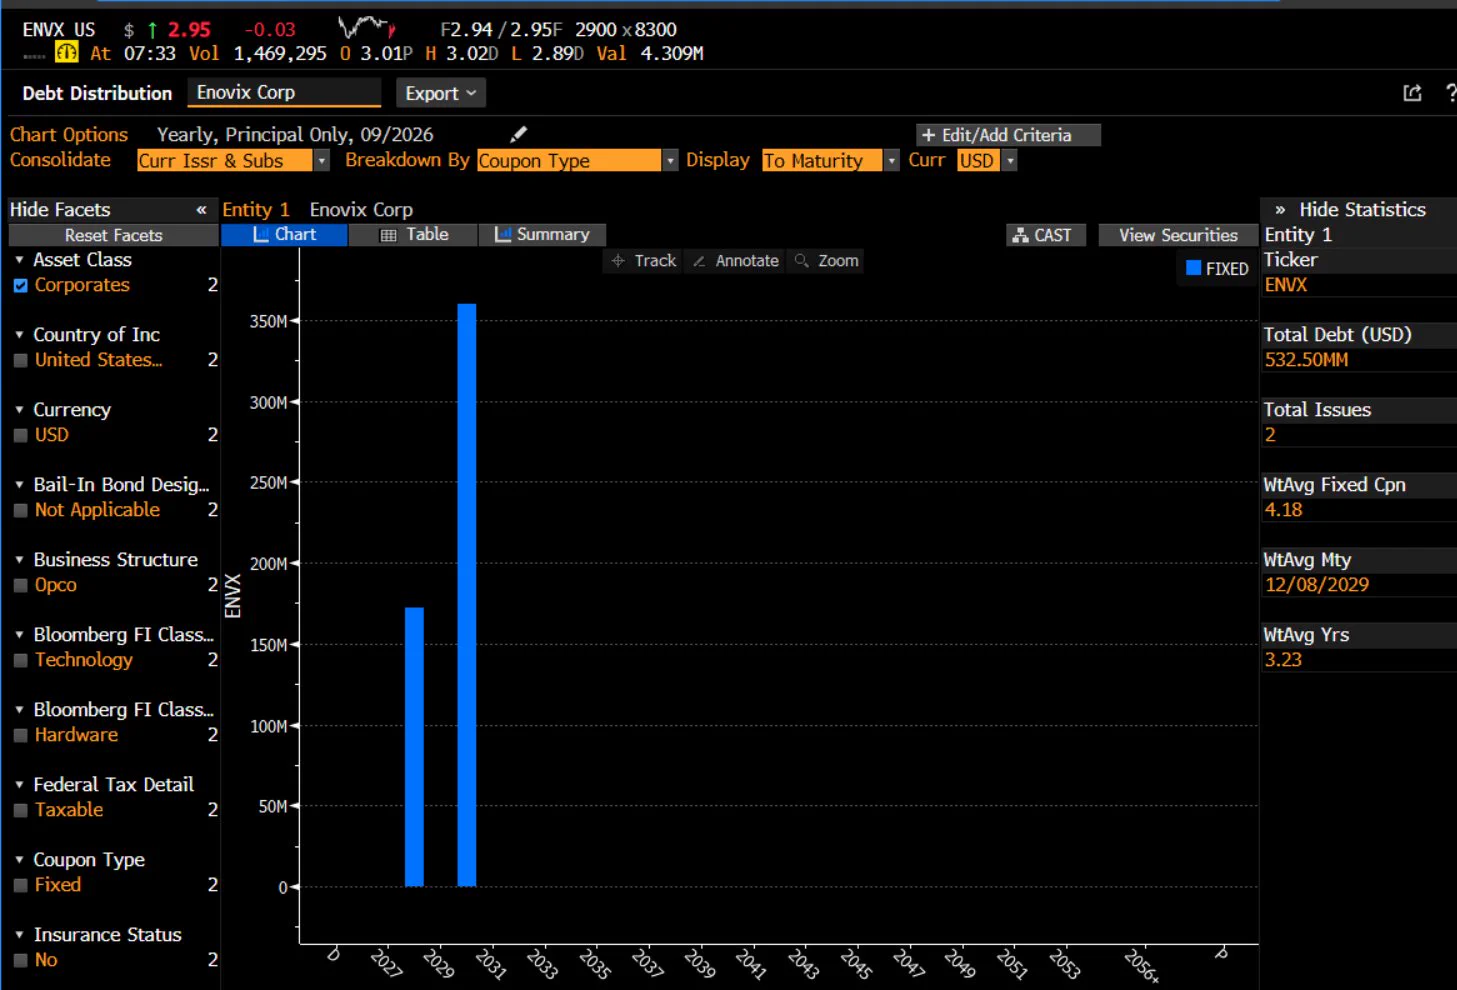Check the Not Applicable bail-in checkbox

click(20, 510)
